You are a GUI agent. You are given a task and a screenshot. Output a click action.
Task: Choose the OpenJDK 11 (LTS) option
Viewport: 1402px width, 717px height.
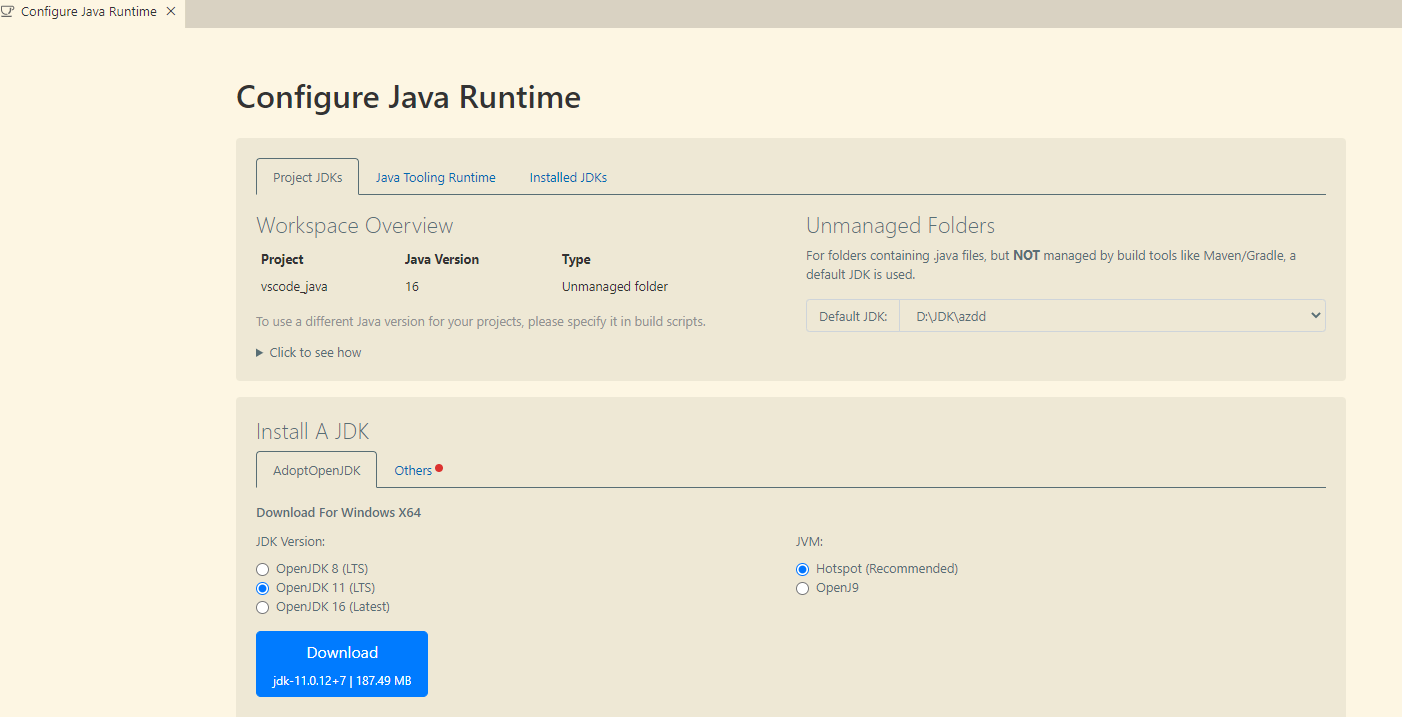tap(263, 588)
